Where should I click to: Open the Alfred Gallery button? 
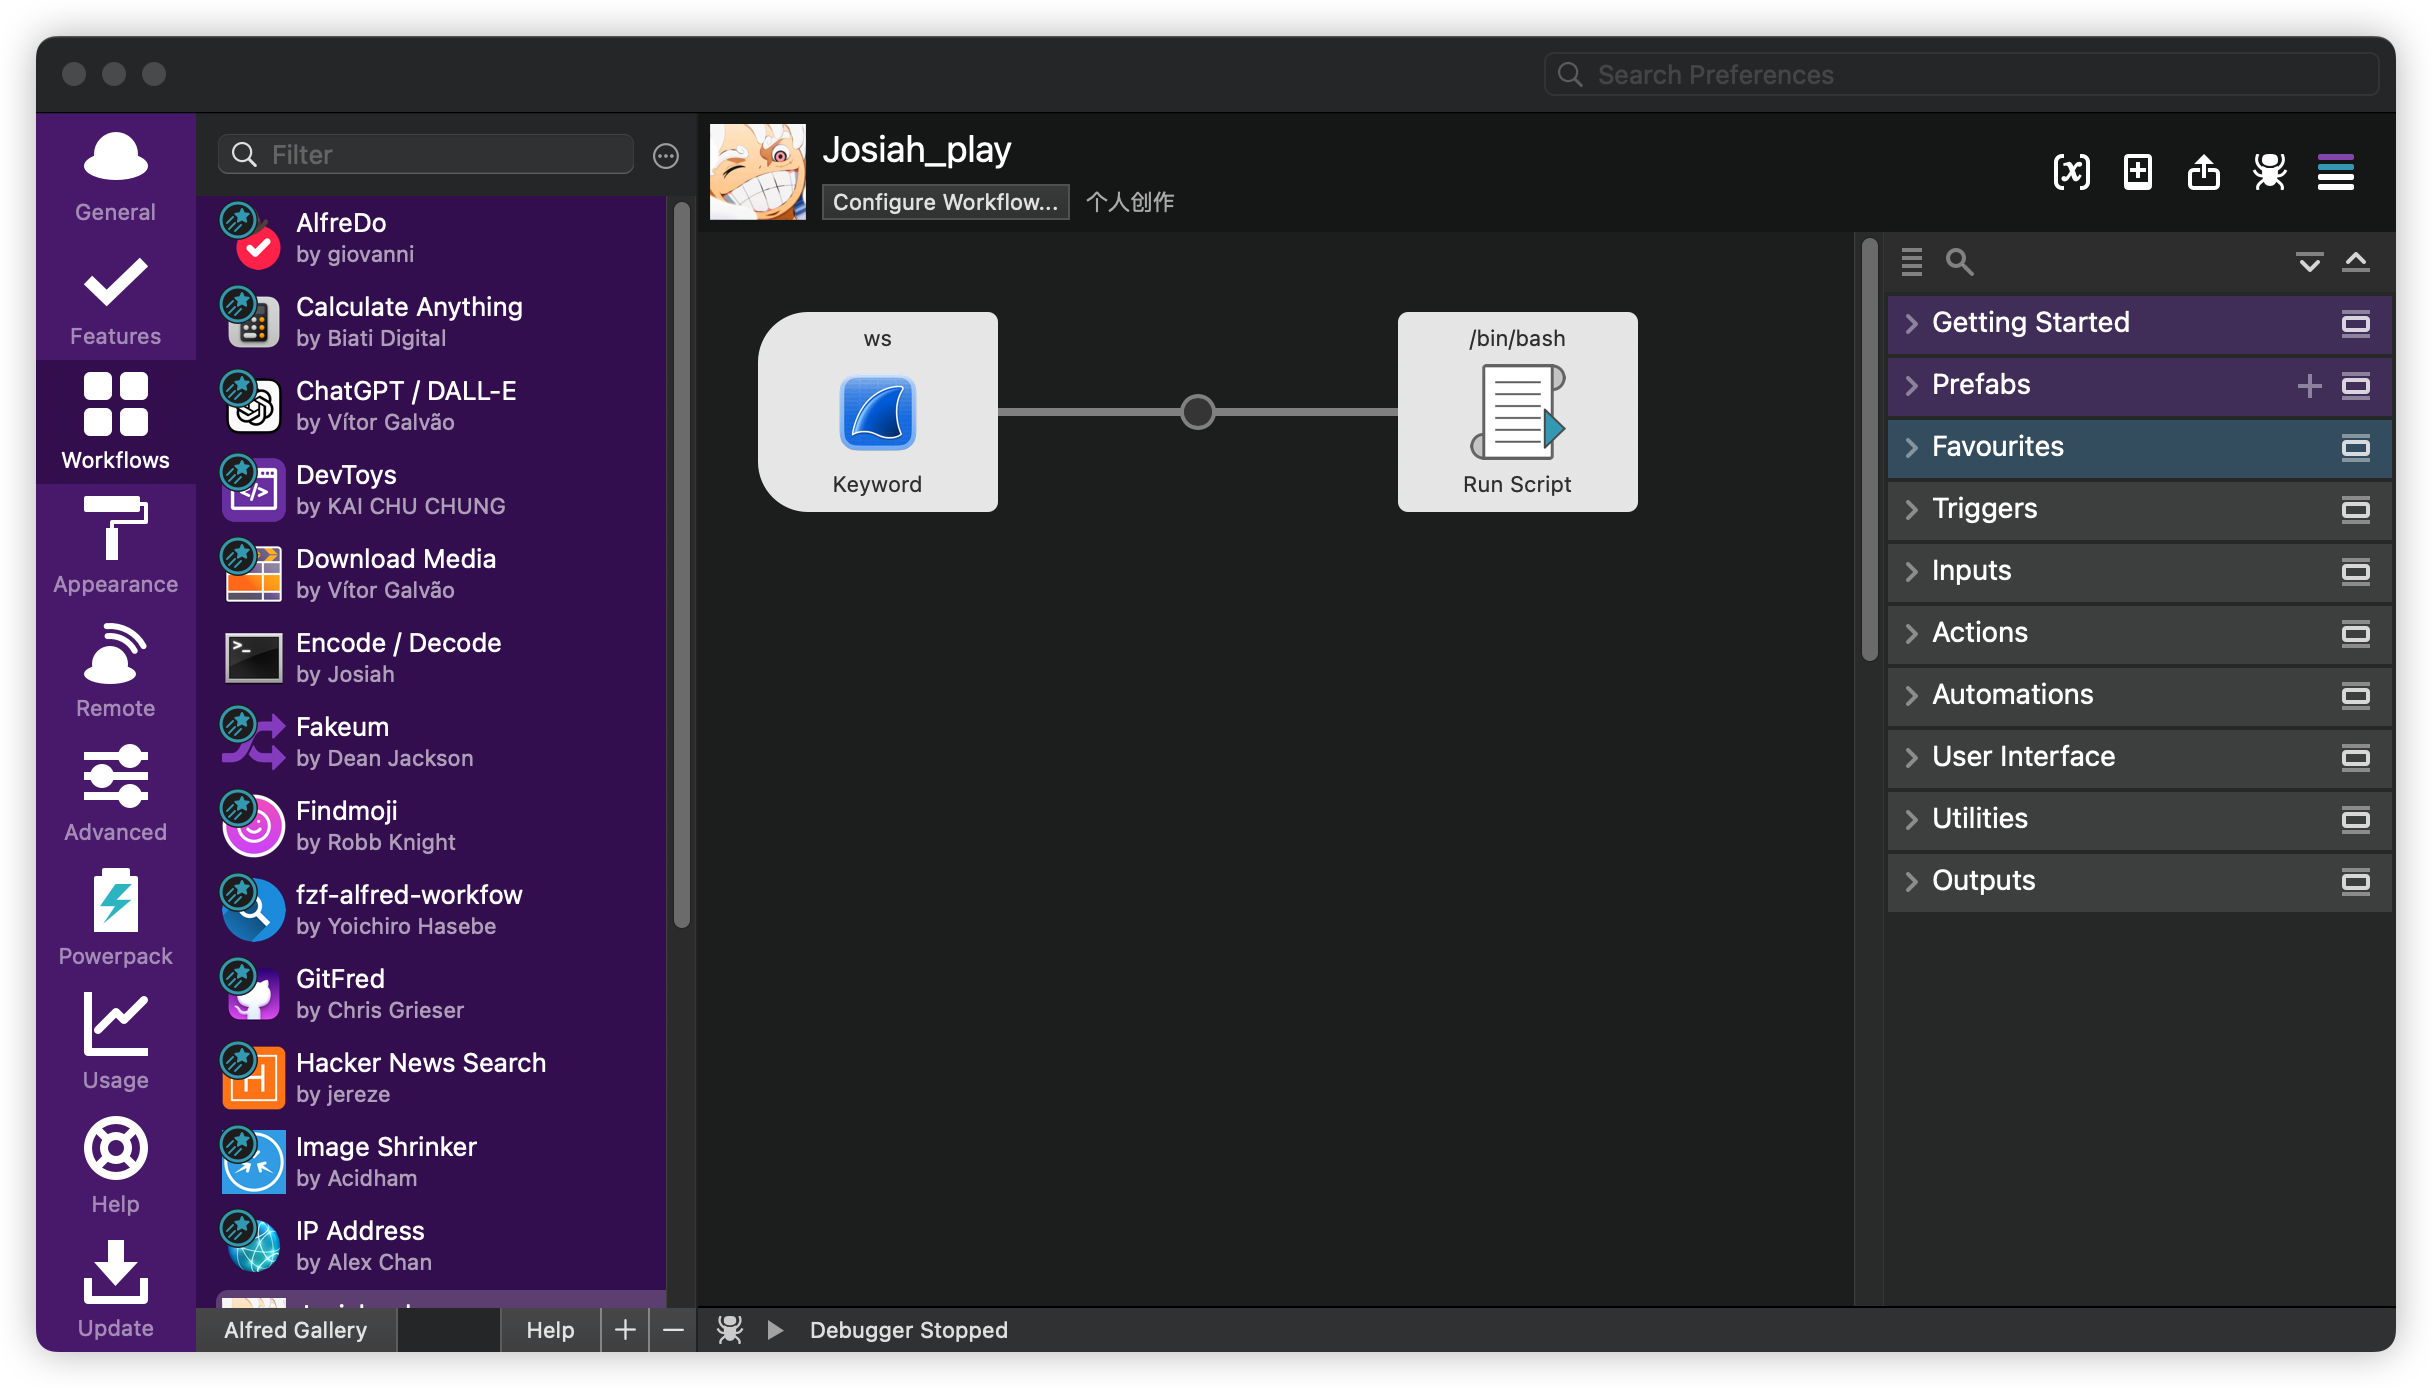coord(296,1329)
